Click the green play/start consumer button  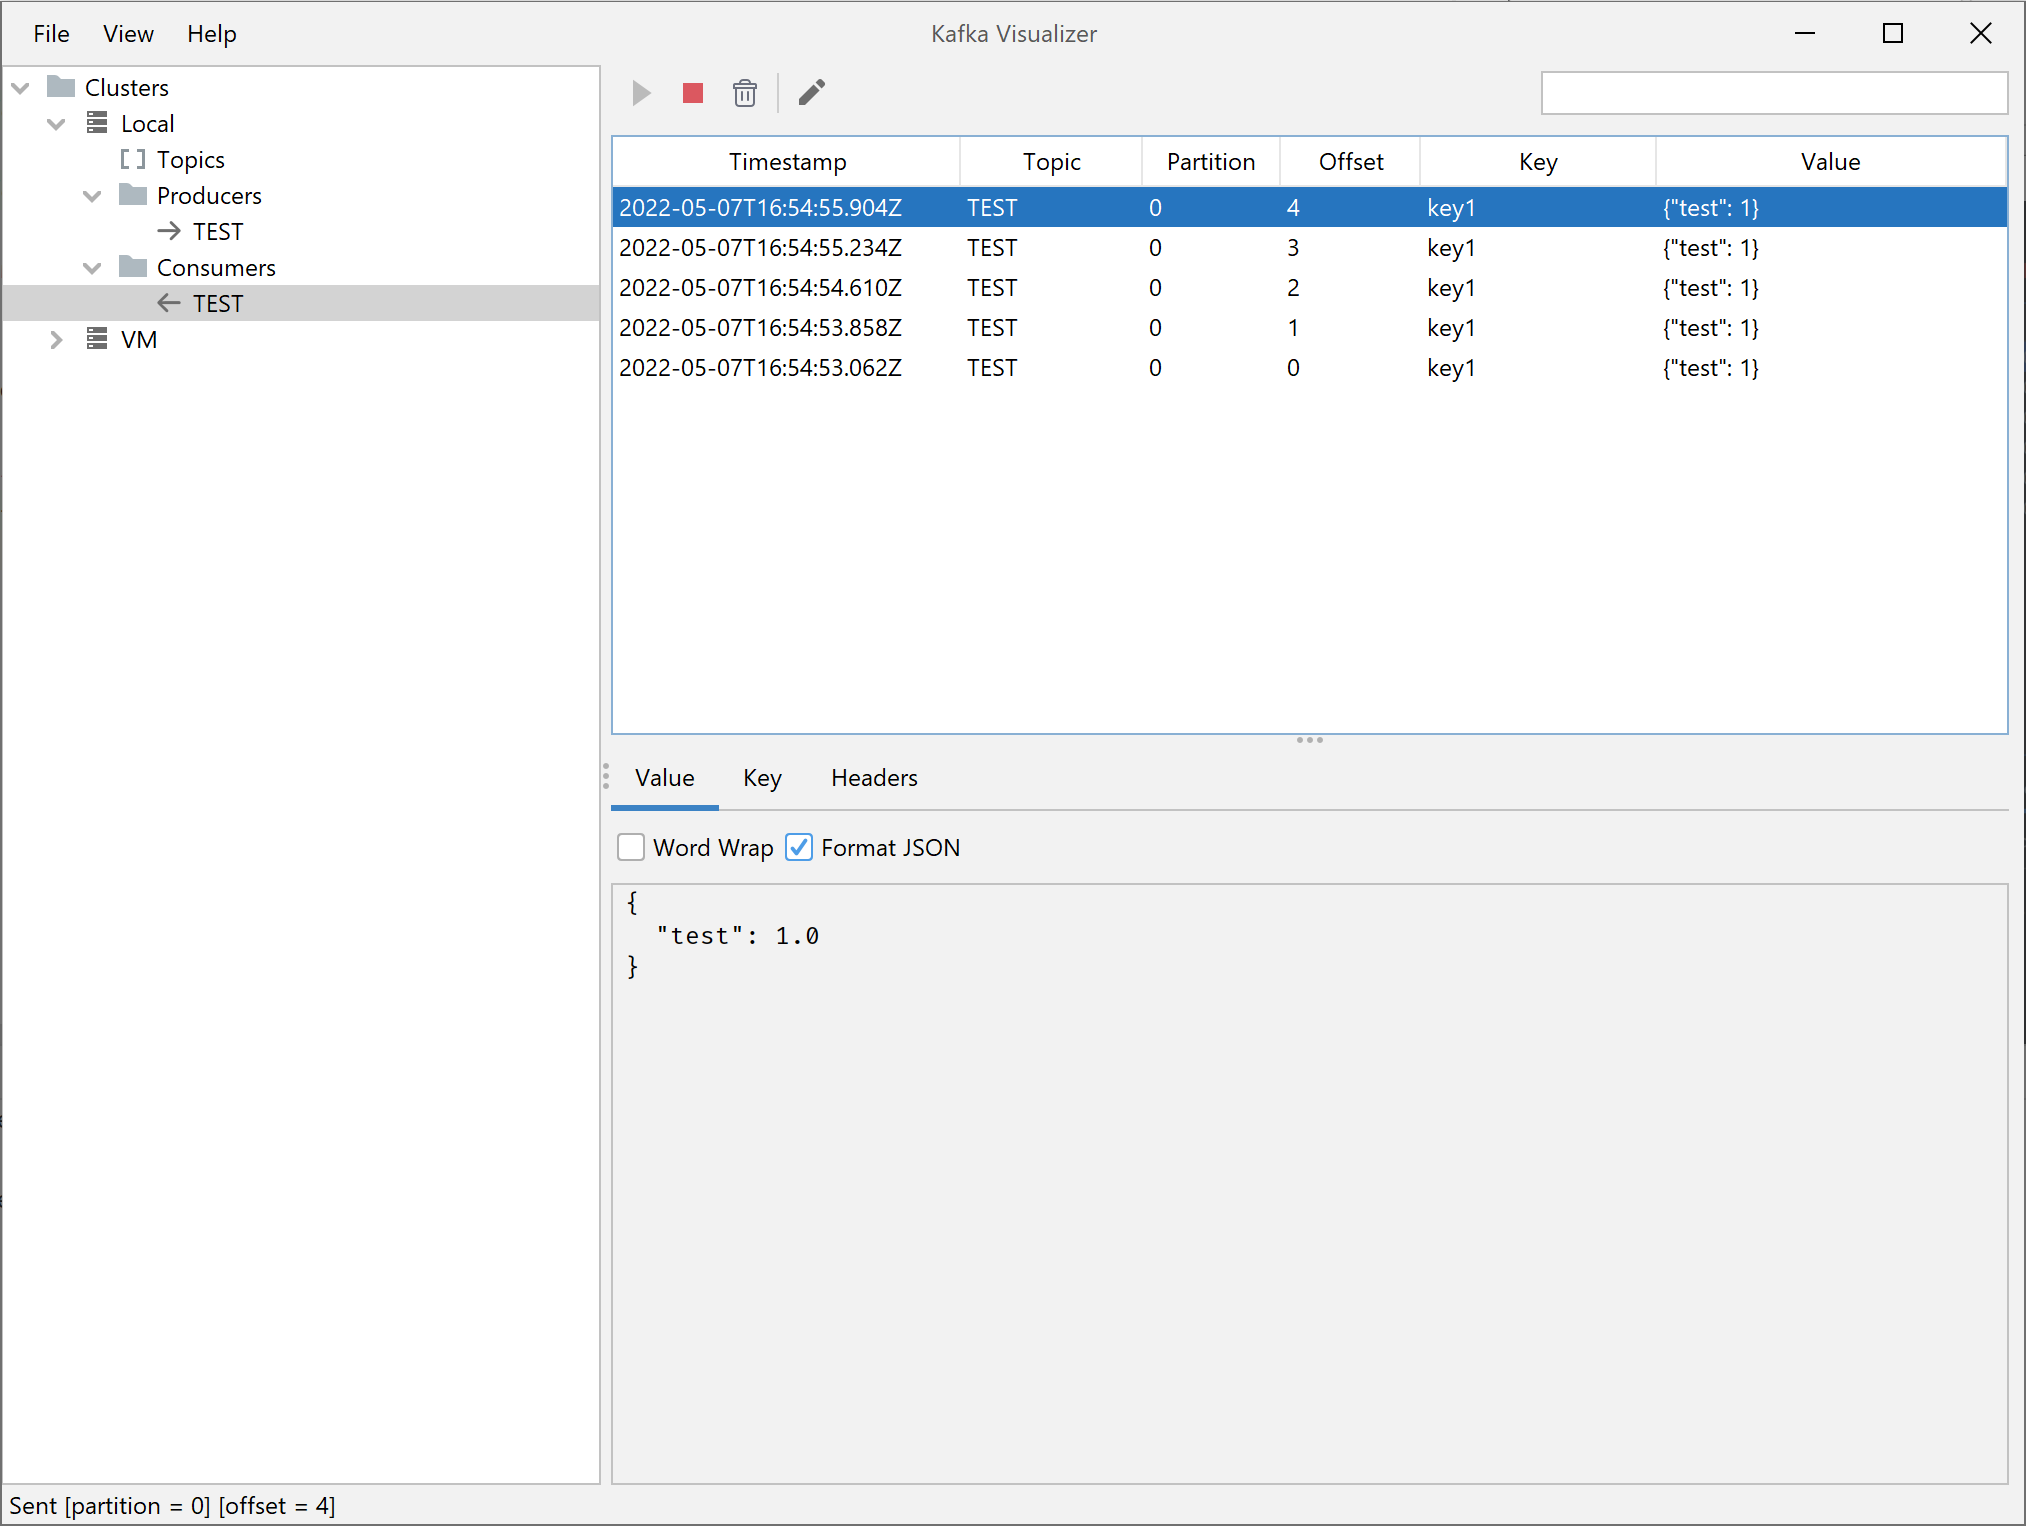tap(642, 93)
